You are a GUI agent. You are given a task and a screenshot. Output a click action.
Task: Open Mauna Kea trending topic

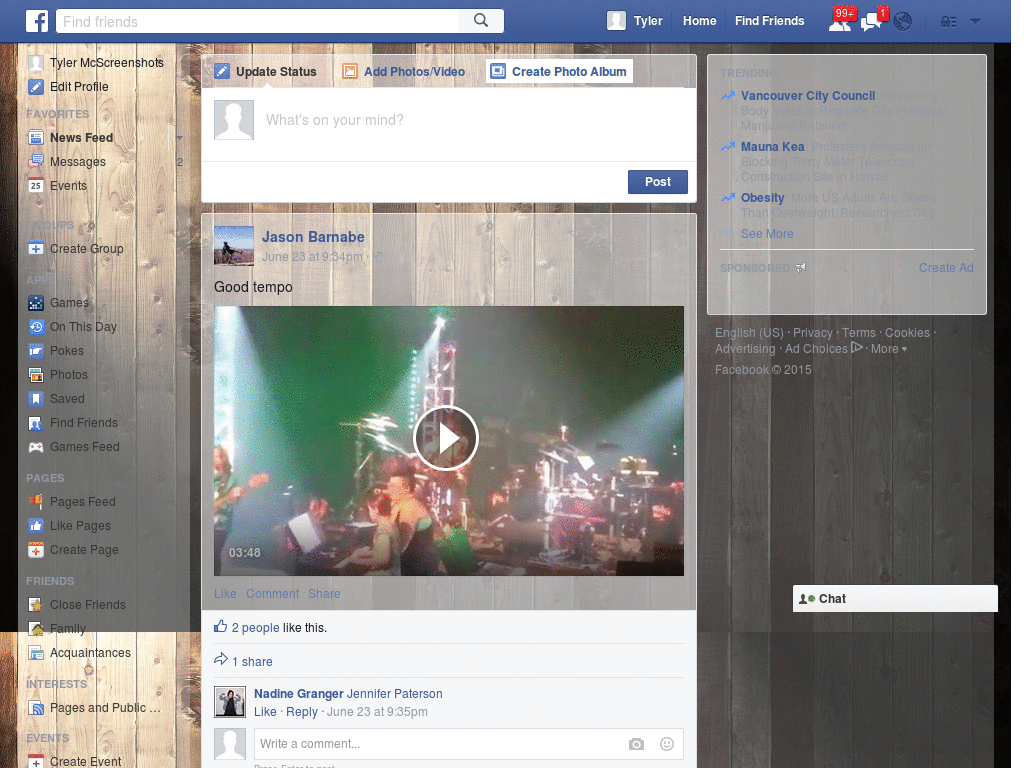point(773,147)
